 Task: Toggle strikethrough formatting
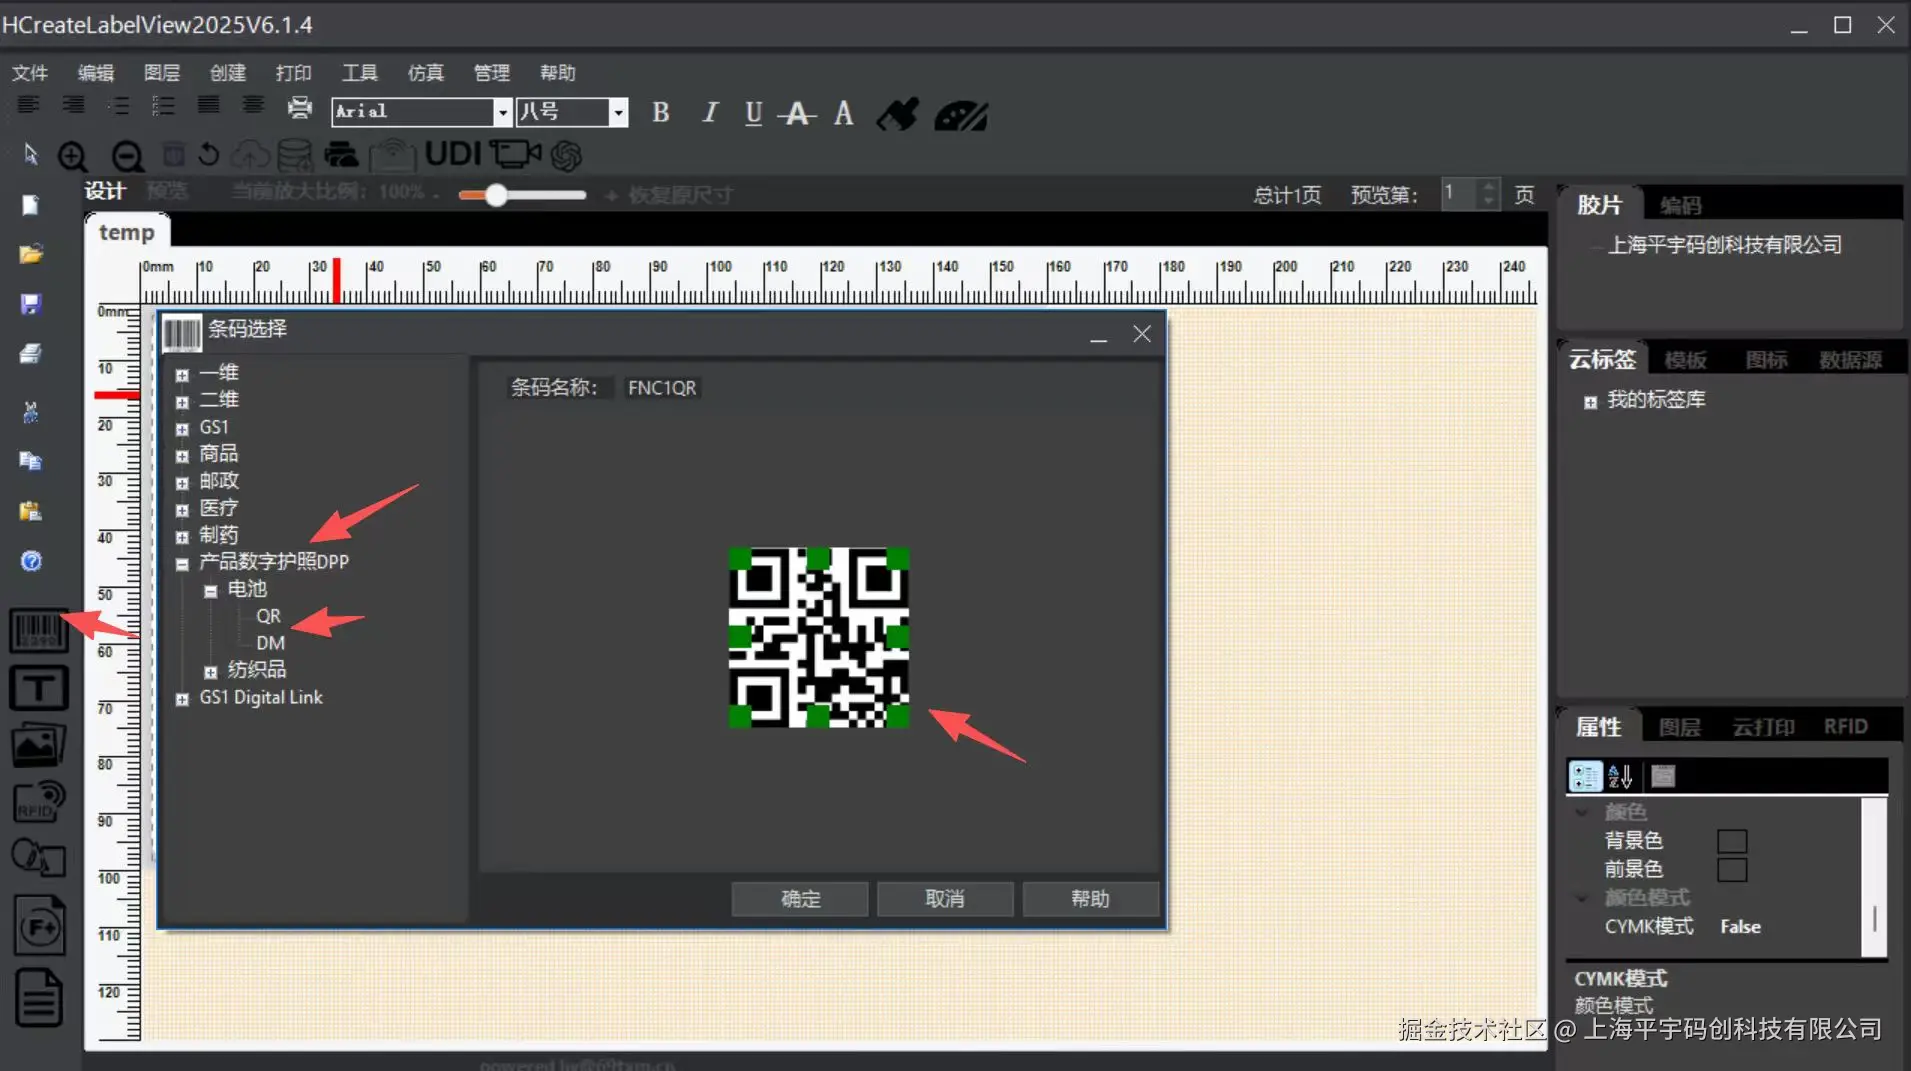click(x=797, y=113)
